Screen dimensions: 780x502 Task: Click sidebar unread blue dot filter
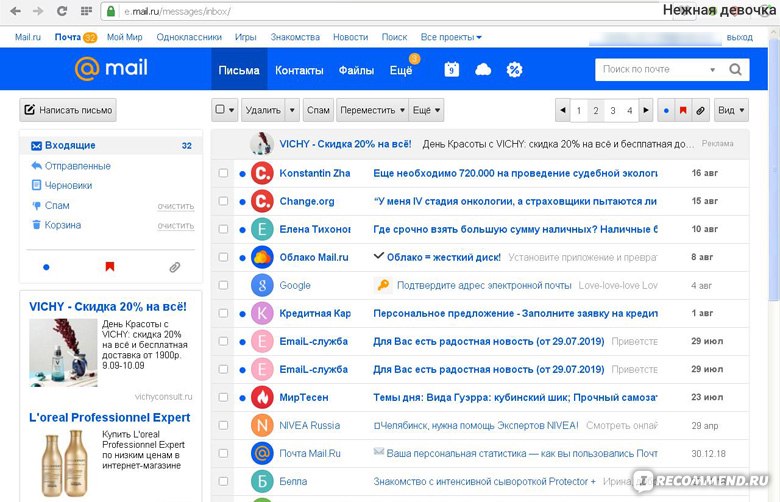click(46, 267)
